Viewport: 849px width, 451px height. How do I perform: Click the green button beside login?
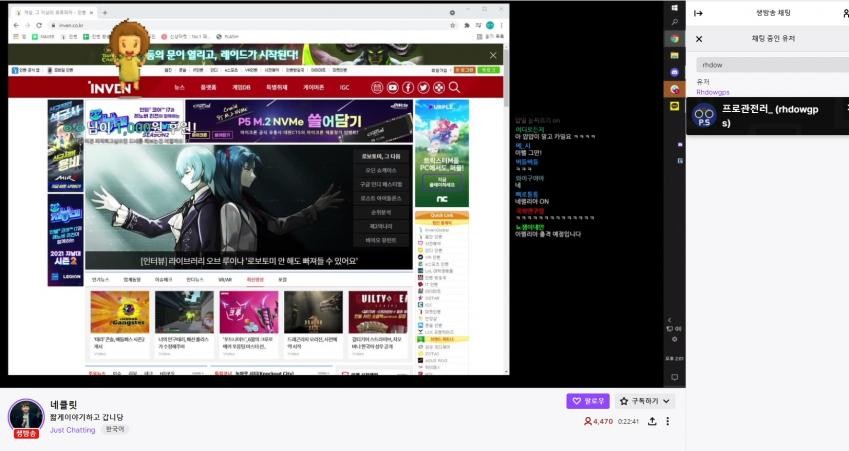(x=489, y=70)
